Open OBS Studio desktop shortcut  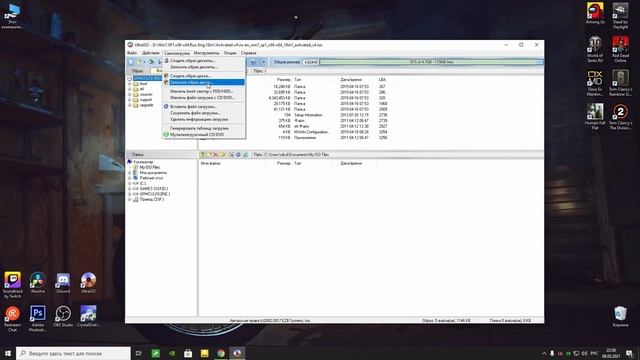click(x=63, y=316)
